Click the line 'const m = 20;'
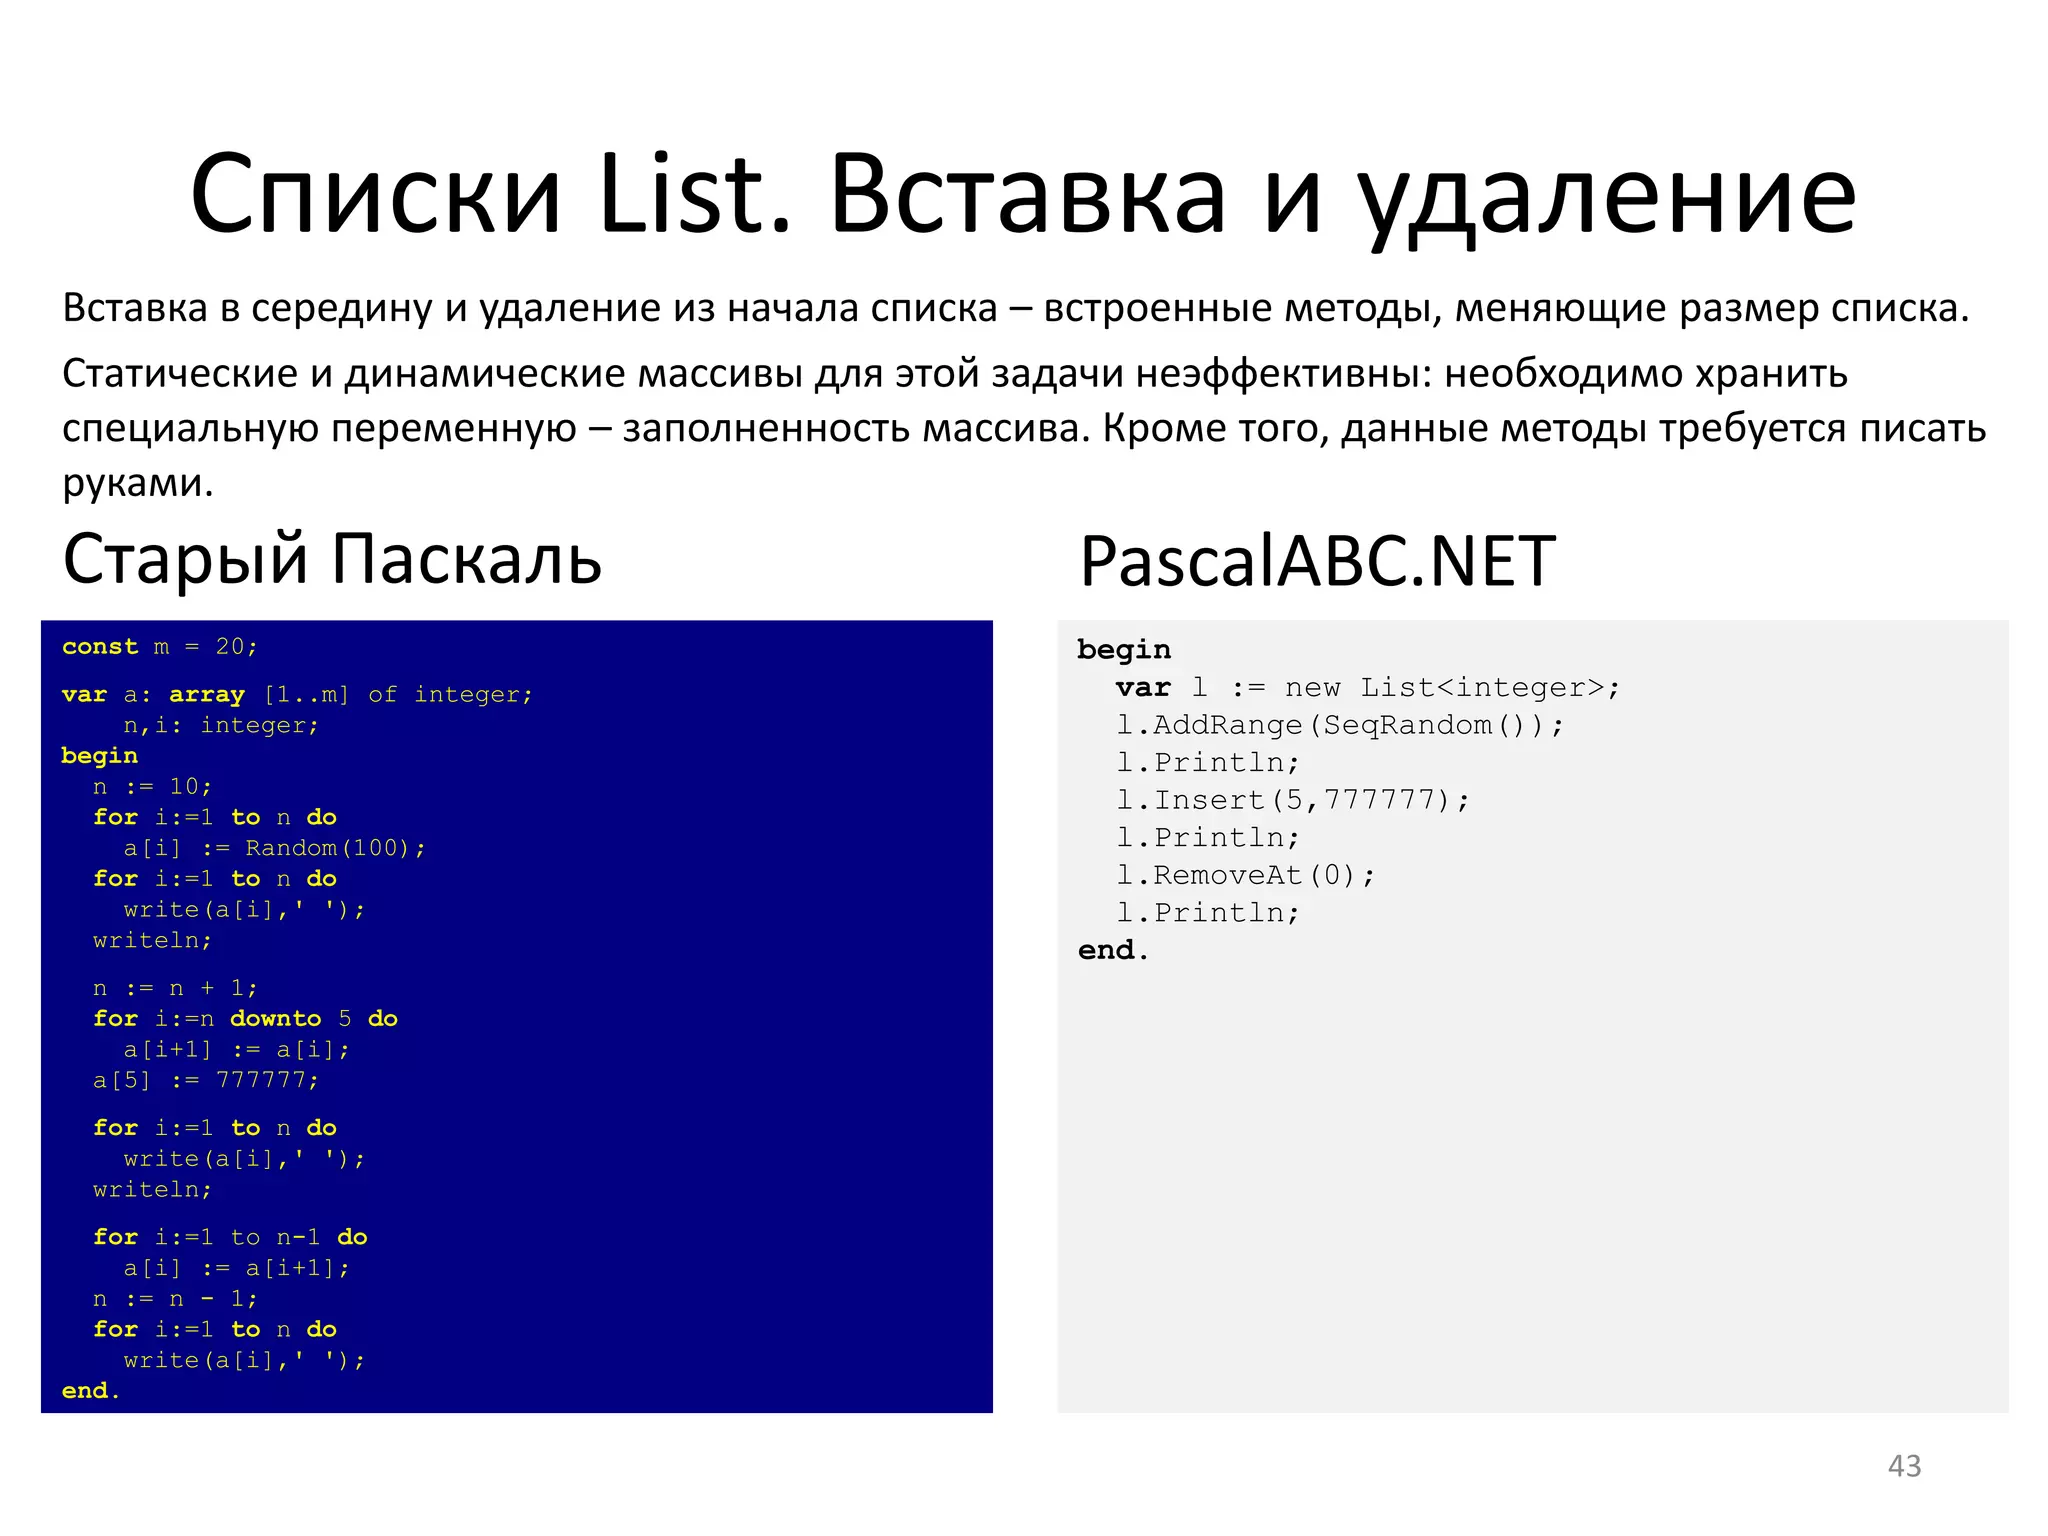 pos(160,647)
